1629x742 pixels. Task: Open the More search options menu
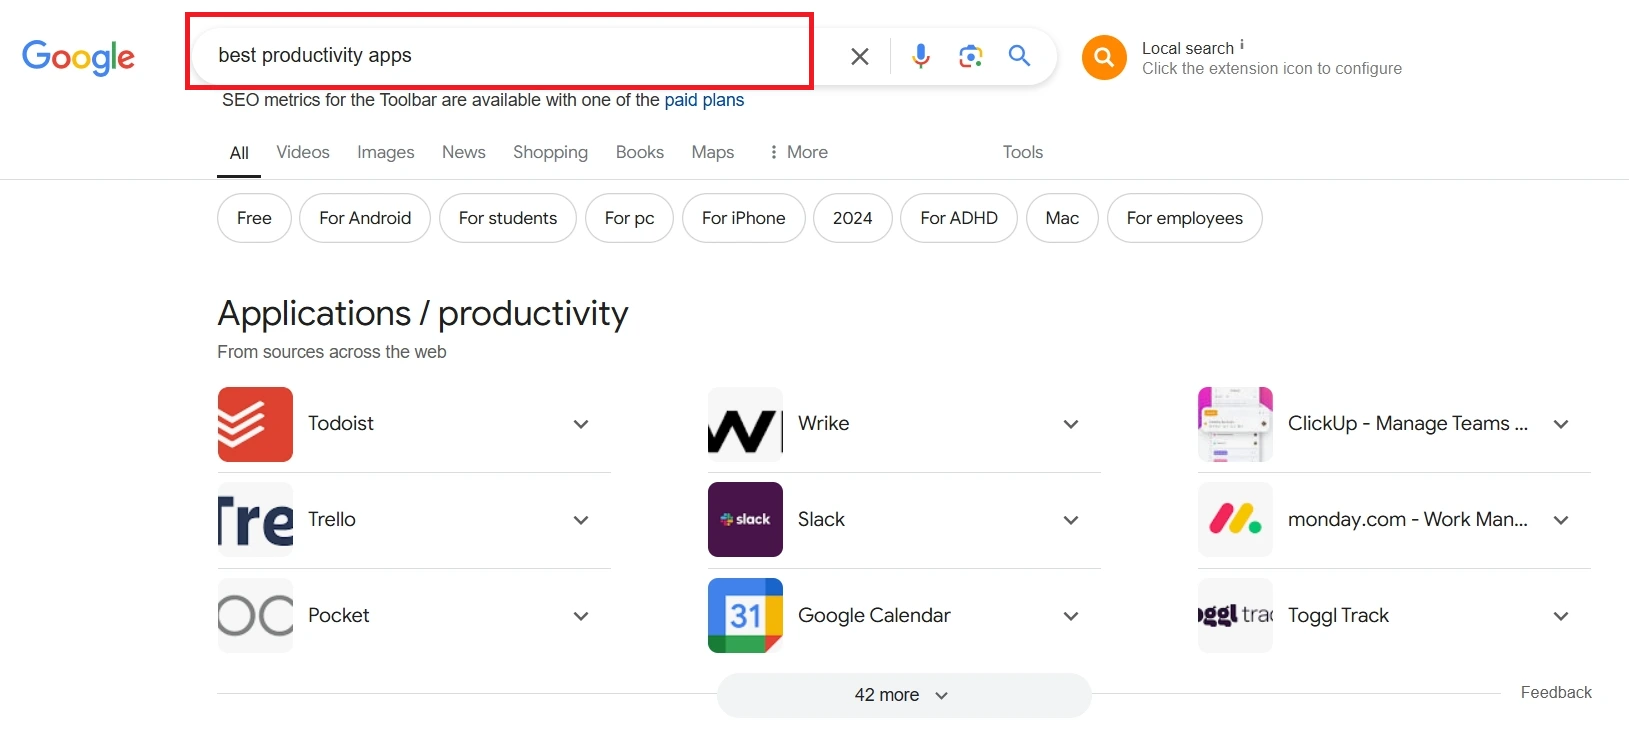[798, 152]
